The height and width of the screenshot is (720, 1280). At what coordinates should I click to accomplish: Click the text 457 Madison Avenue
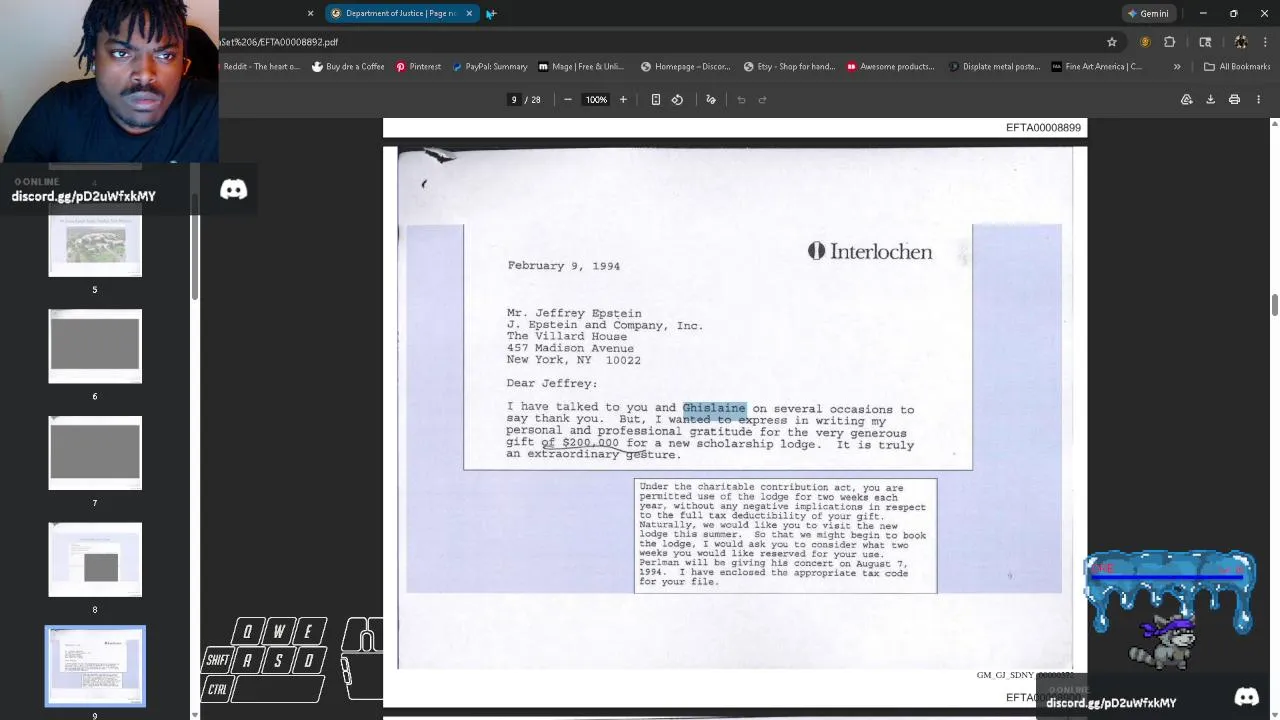570,348
